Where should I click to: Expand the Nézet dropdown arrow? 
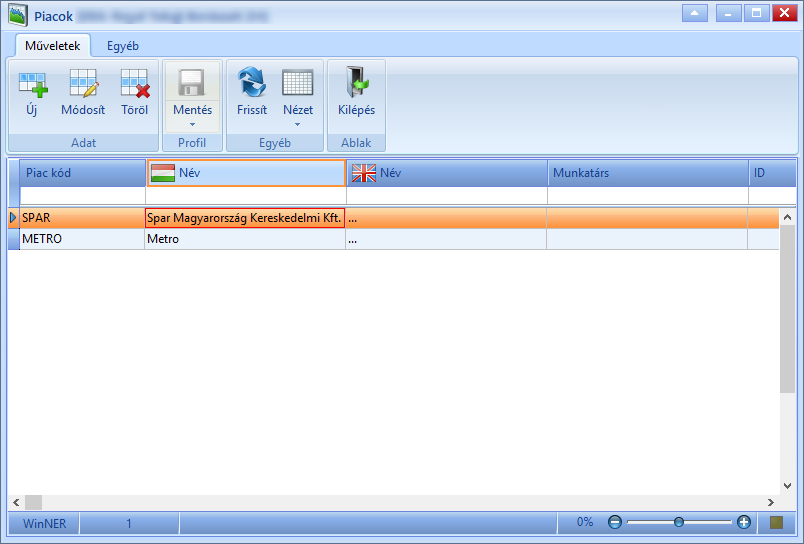click(x=297, y=125)
